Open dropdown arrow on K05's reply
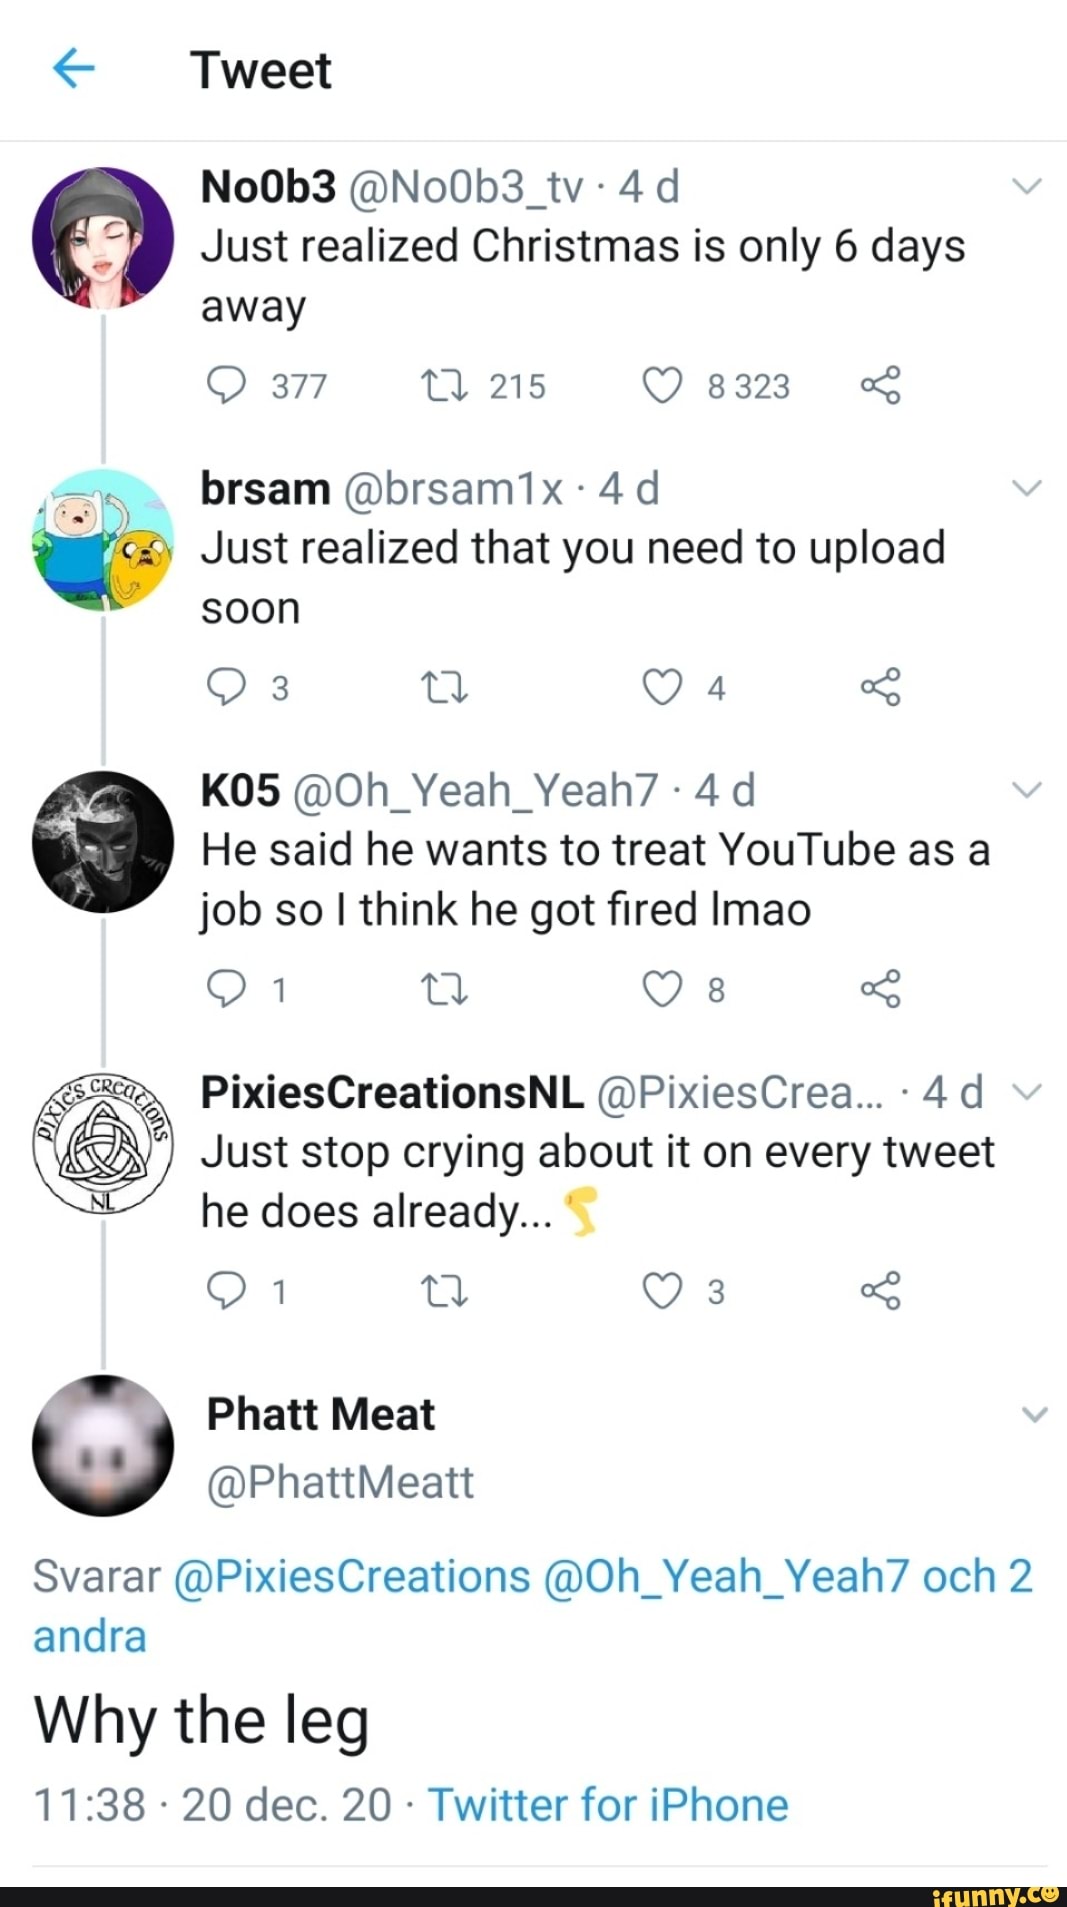The width and height of the screenshot is (1067, 1907). (1026, 788)
